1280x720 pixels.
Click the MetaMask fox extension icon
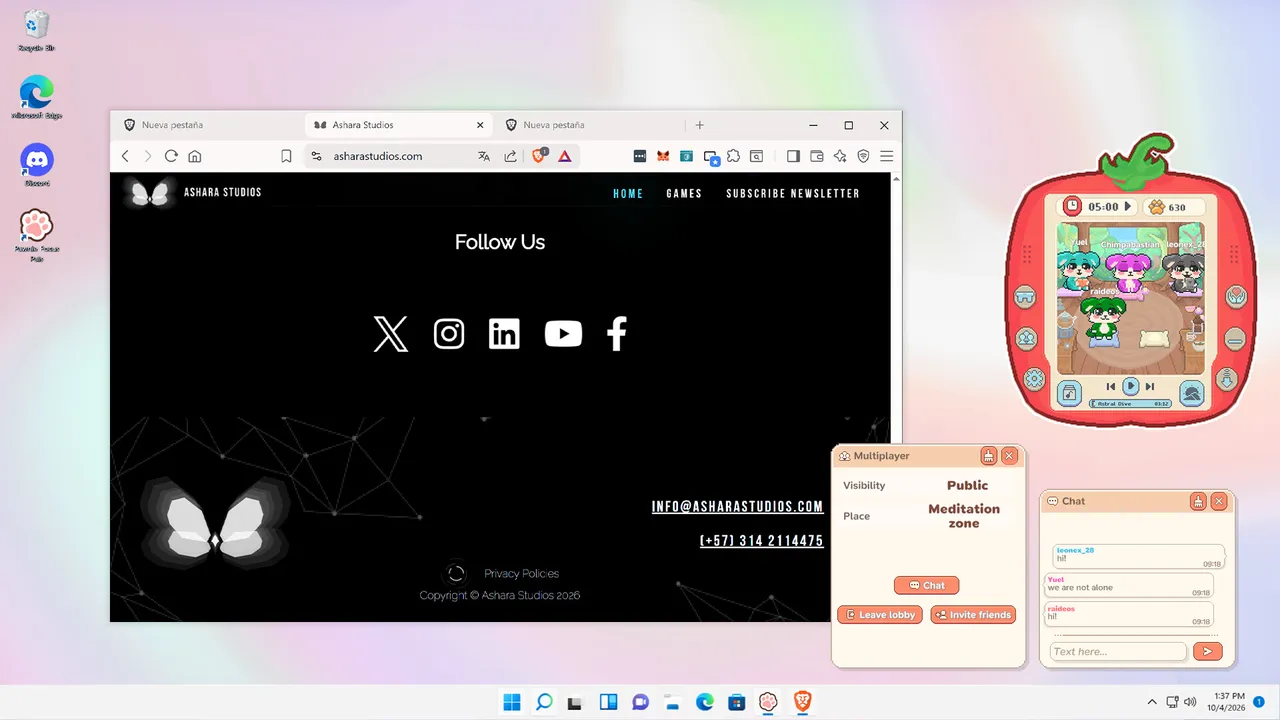pos(663,156)
